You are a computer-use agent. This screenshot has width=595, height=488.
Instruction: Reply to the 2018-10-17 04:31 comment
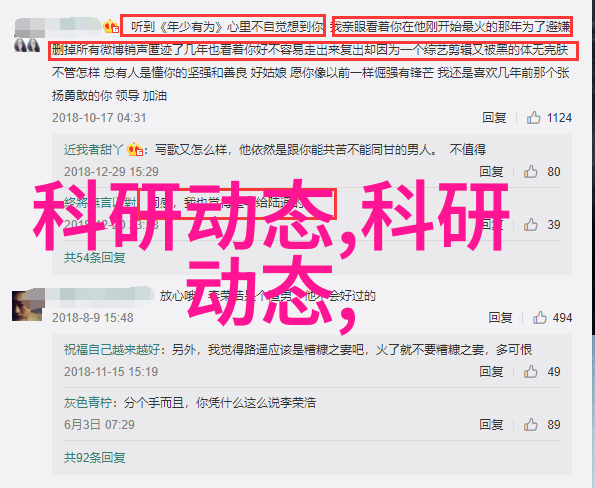pos(494,118)
